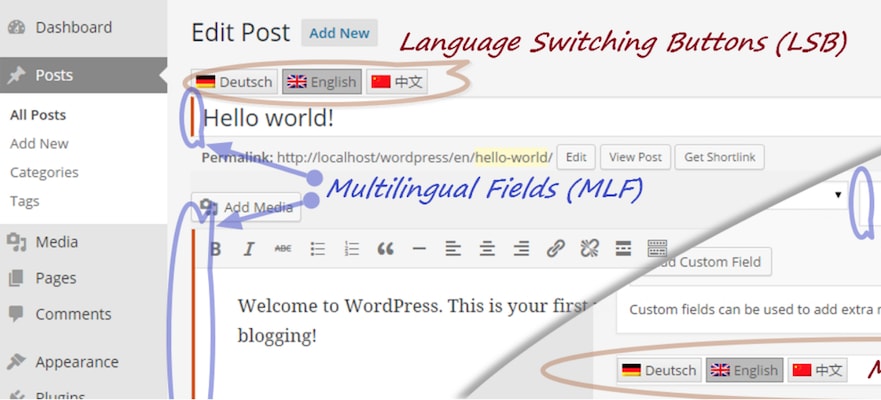The image size is (881, 400).
Task: Toggle the toolbar kitchen sink
Action: click(x=657, y=249)
